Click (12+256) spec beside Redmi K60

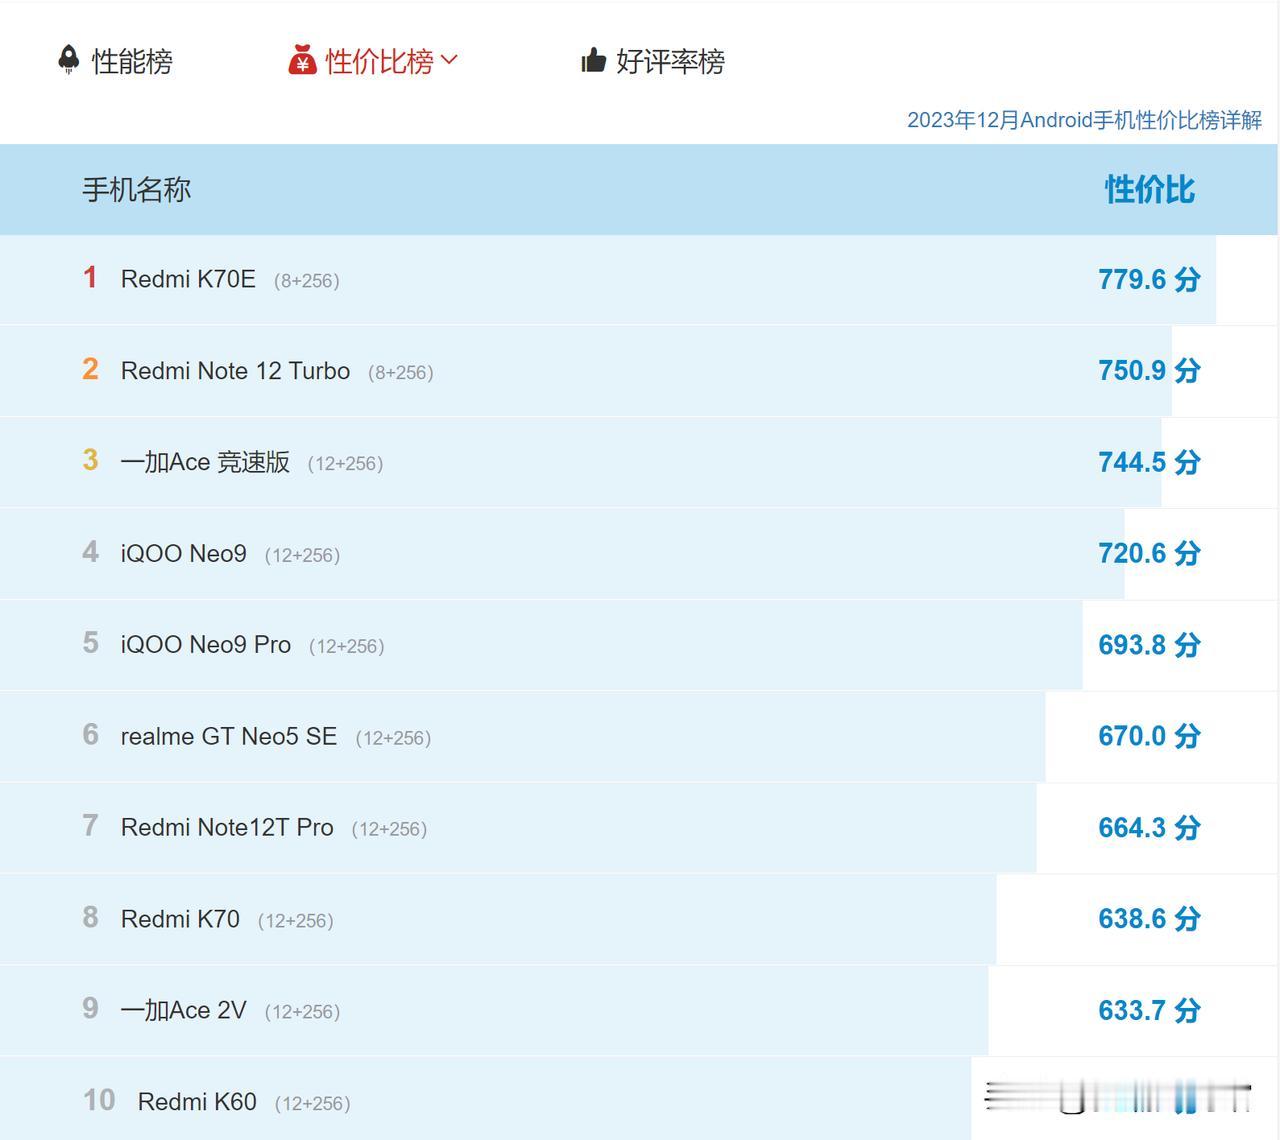(312, 1104)
